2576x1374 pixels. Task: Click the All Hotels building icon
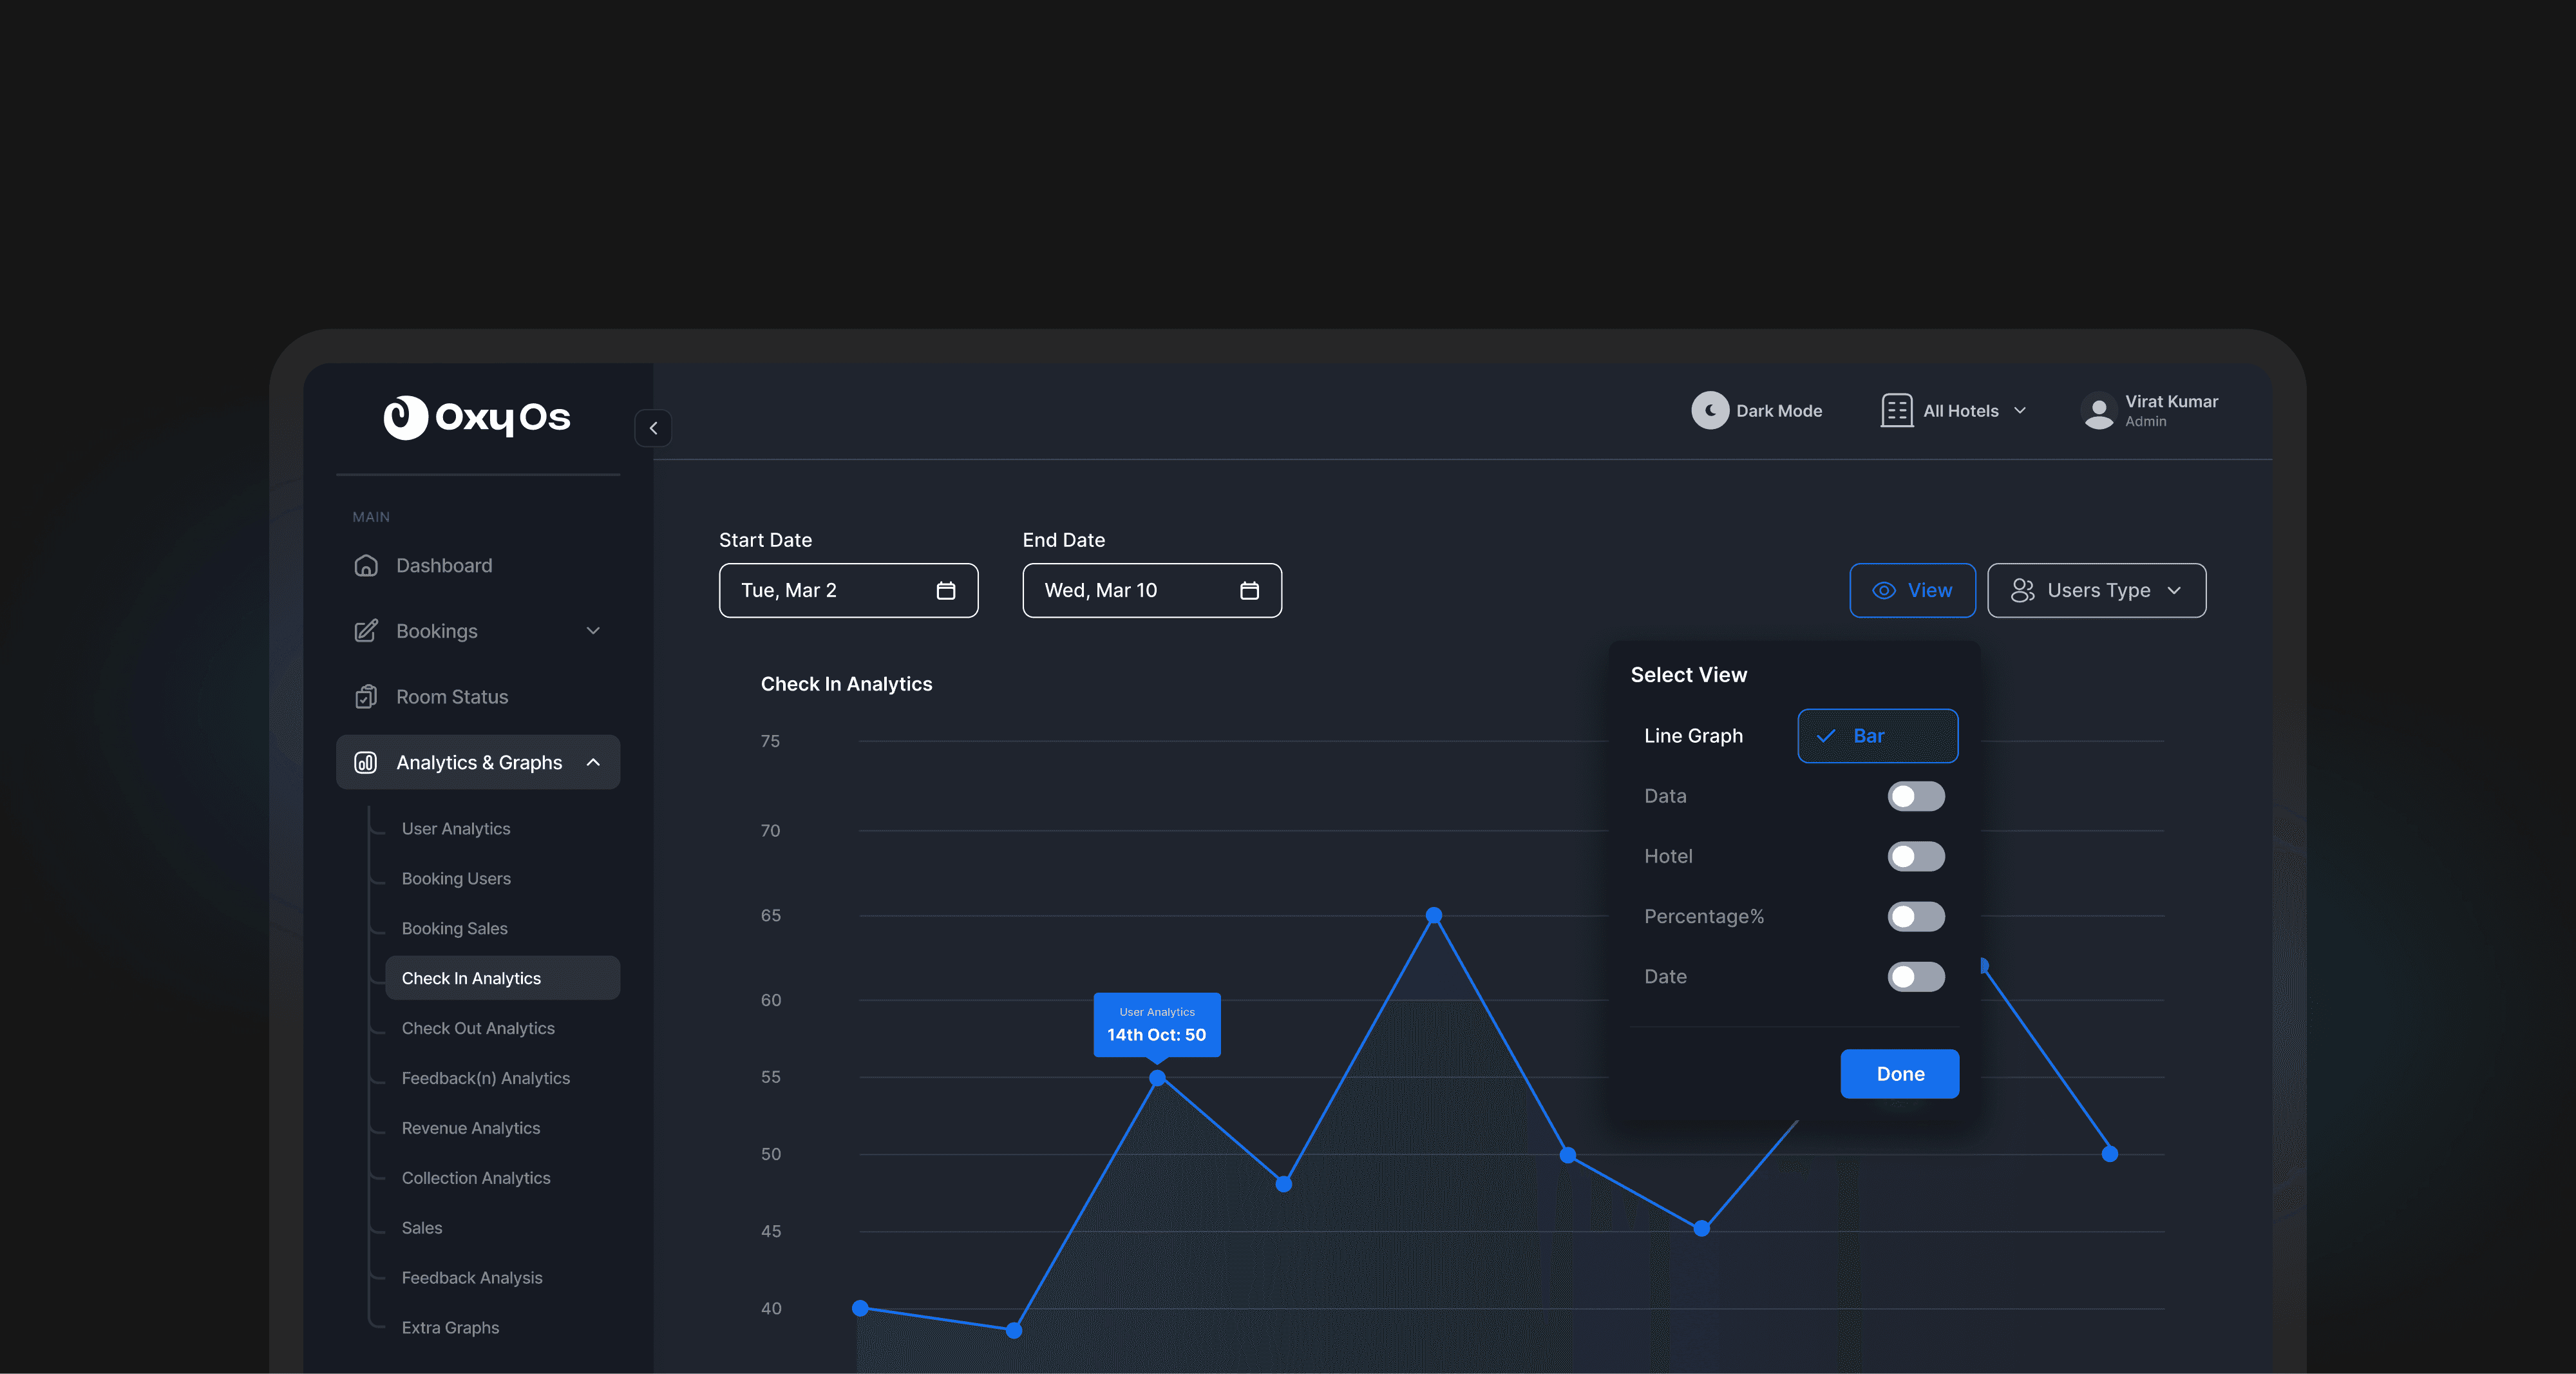tap(1896, 411)
